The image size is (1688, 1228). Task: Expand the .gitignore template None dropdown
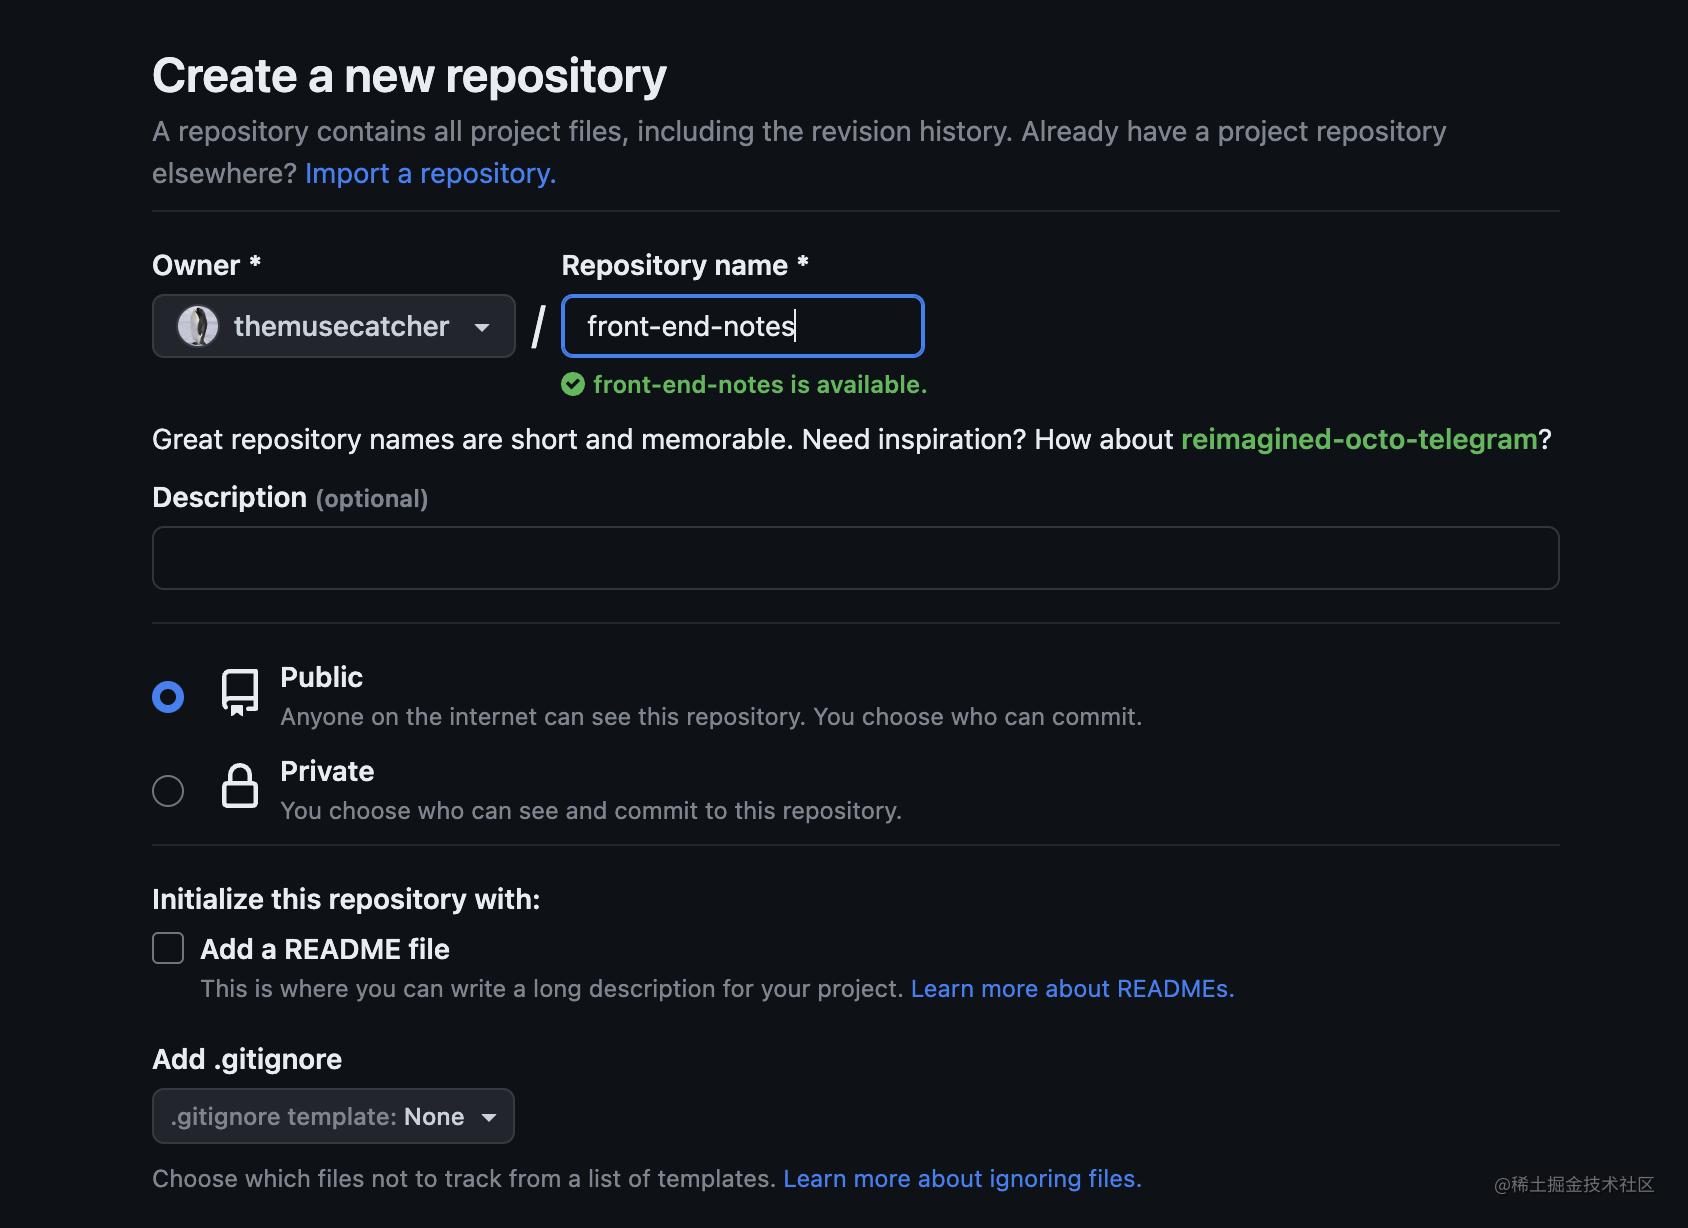333,1116
